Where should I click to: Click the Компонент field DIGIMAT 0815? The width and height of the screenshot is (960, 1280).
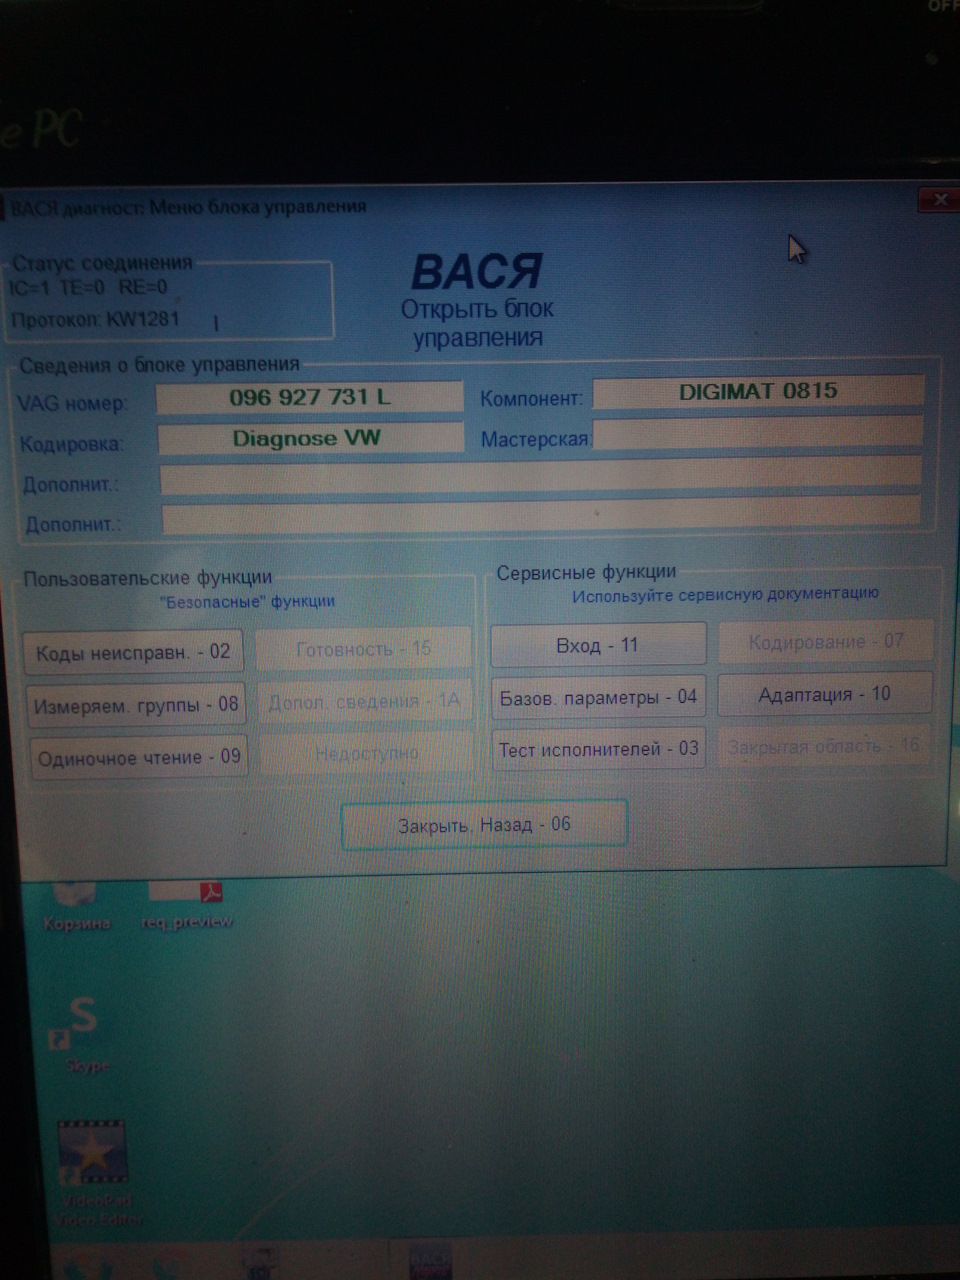[758, 391]
